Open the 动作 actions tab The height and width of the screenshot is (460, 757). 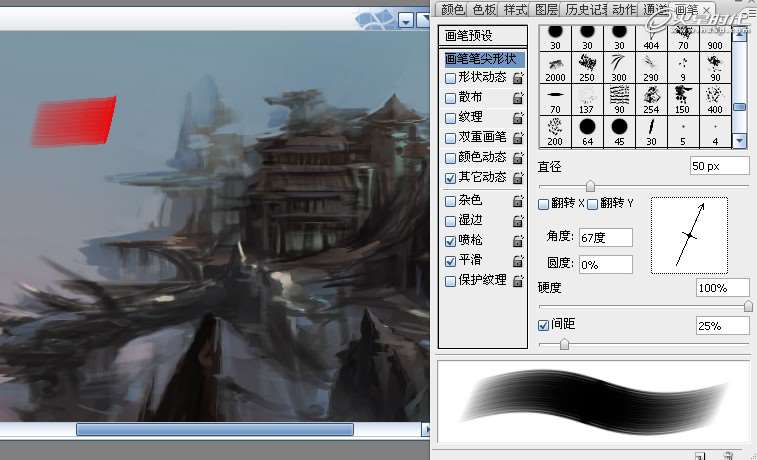(x=625, y=9)
